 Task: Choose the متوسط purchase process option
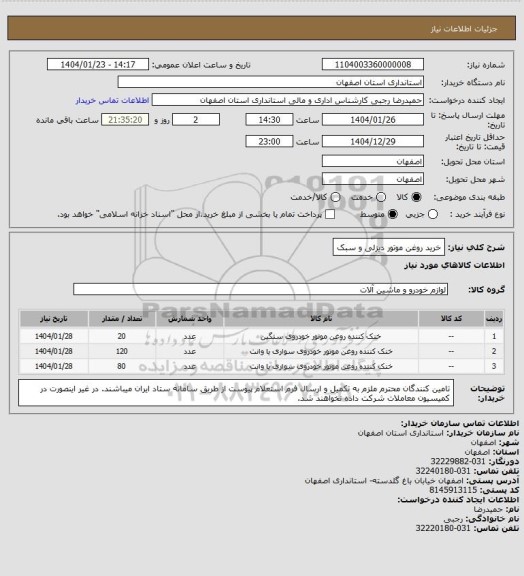393,214
